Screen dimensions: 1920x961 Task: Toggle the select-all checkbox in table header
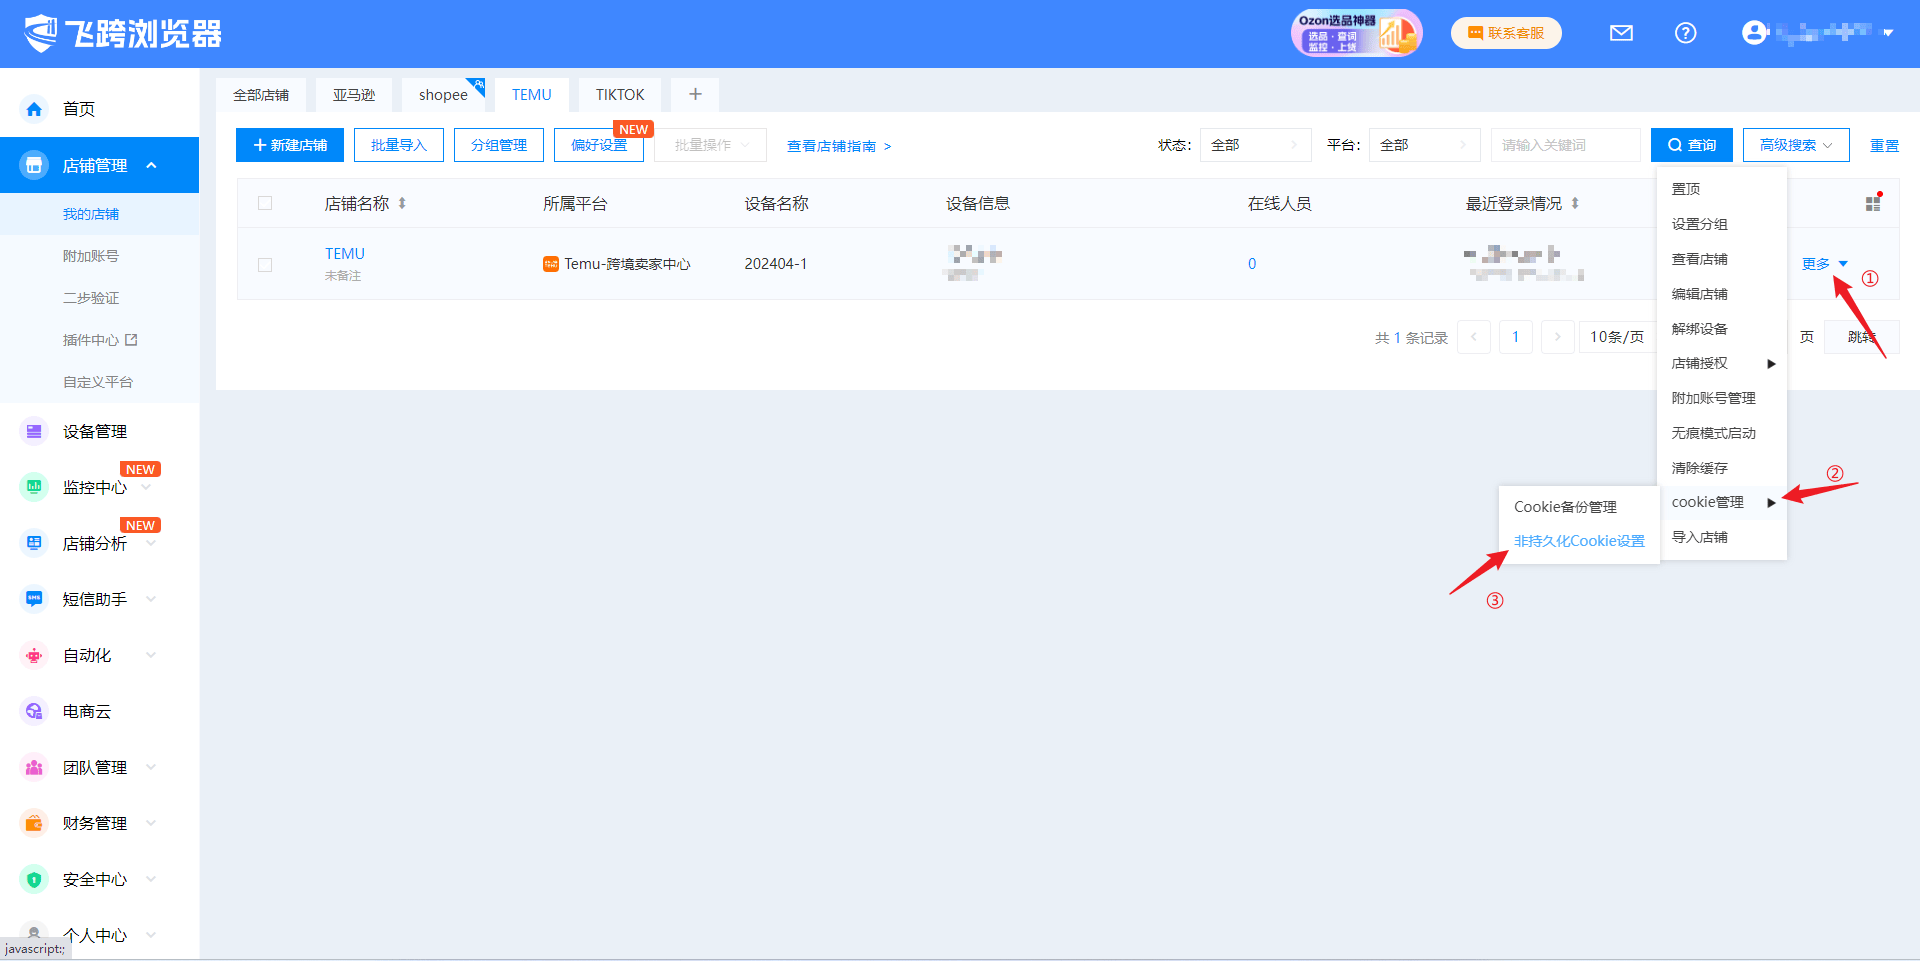pyautogui.click(x=265, y=204)
